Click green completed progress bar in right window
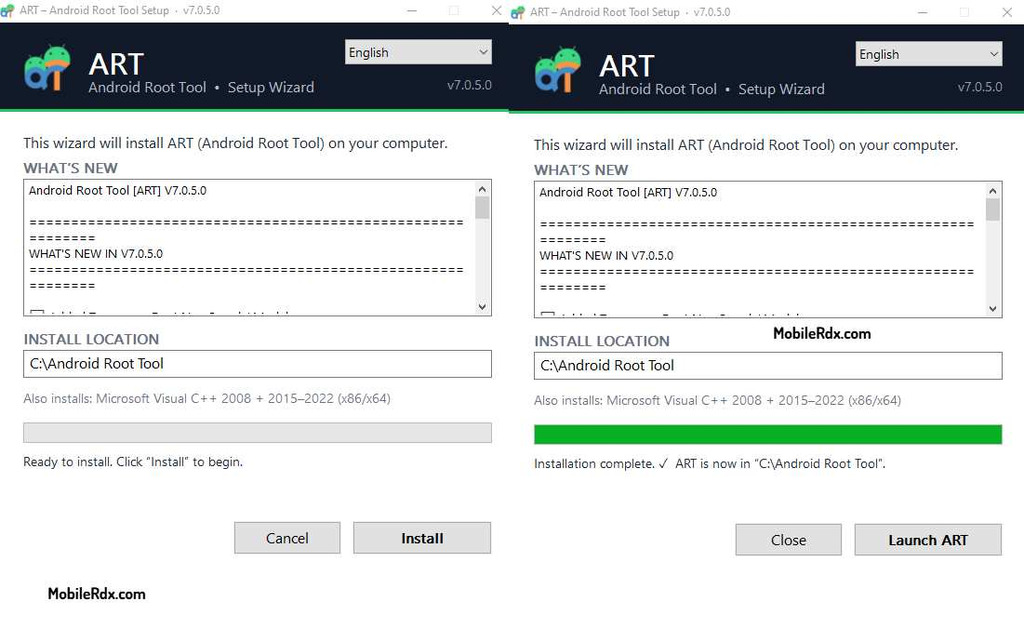 click(768, 434)
